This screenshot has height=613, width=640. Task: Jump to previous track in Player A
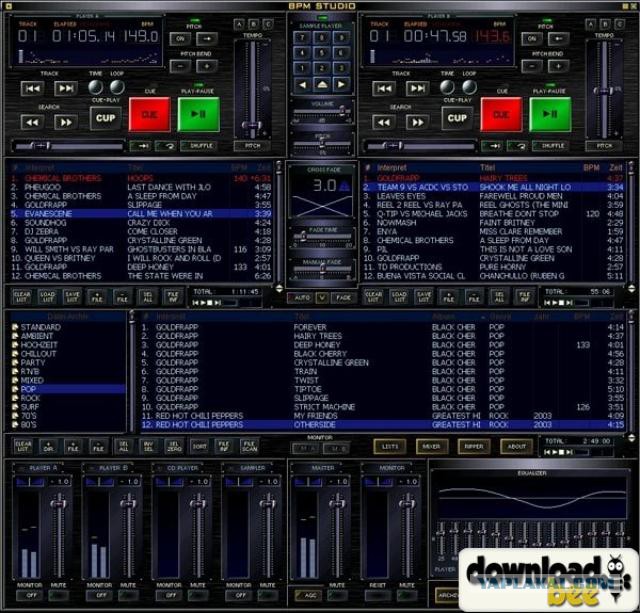[33, 89]
